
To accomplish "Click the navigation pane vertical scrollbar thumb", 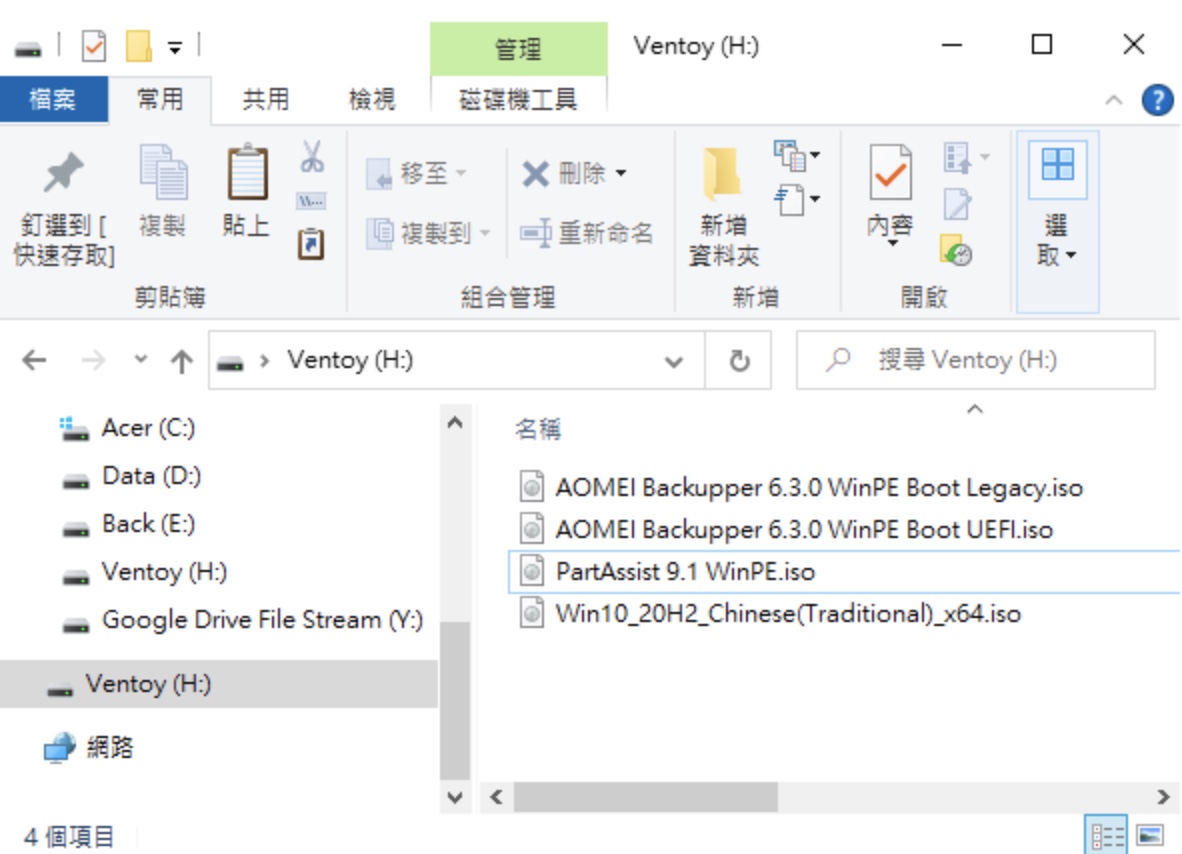I will [455, 701].
